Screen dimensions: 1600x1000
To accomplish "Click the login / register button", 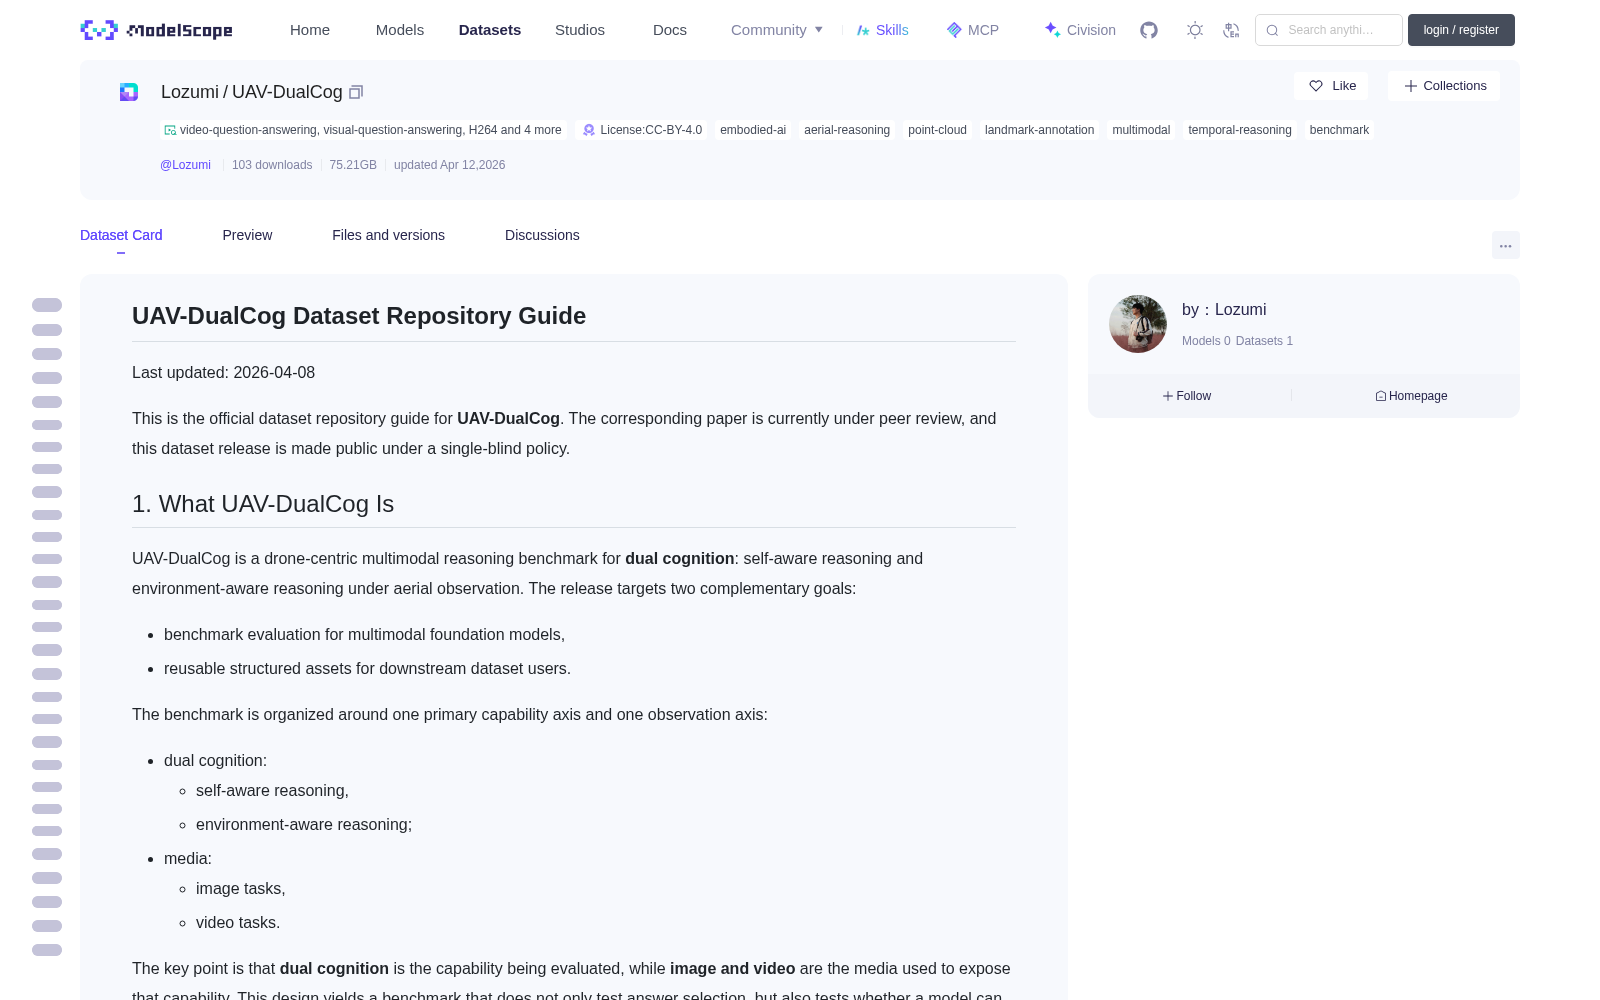I will click(x=1461, y=30).
